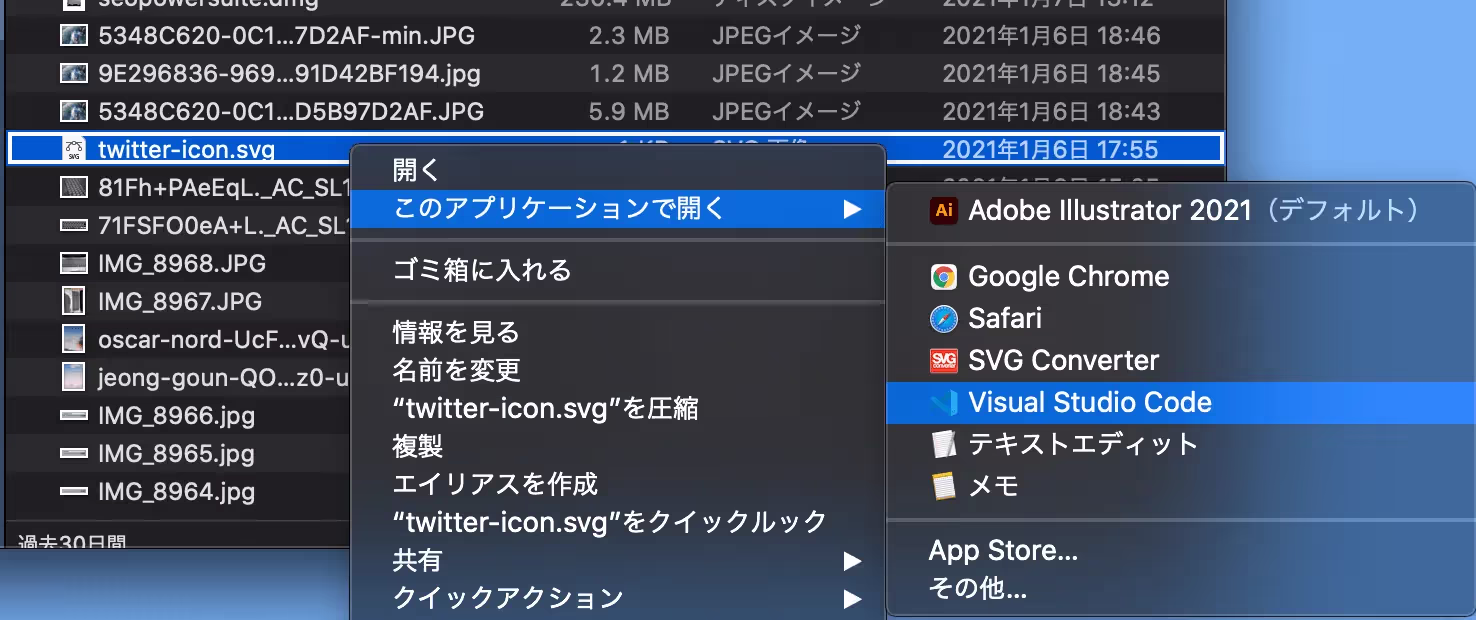Click the IMG_8965.jpg file icon

tap(73, 453)
